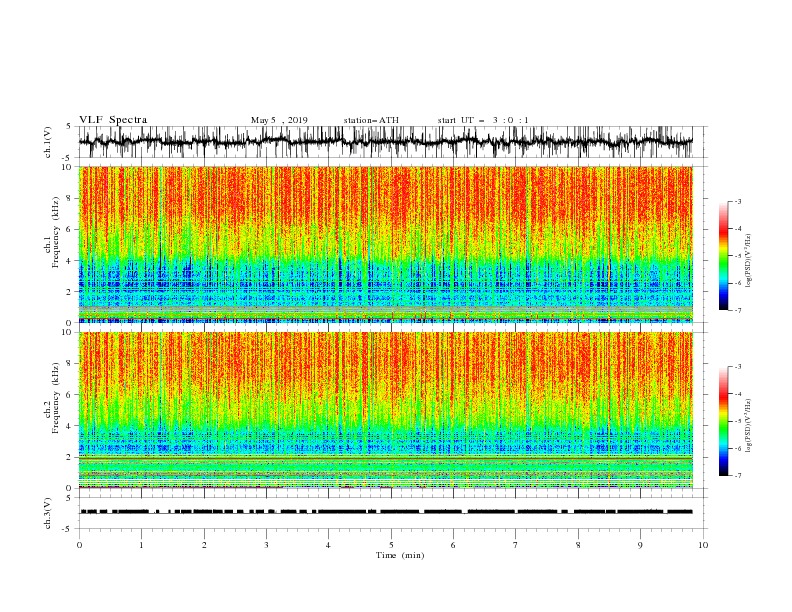The width and height of the screenshot is (792, 612).
Task: Click time axis tick label "6"
Action: pyautogui.click(x=454, y=545)
